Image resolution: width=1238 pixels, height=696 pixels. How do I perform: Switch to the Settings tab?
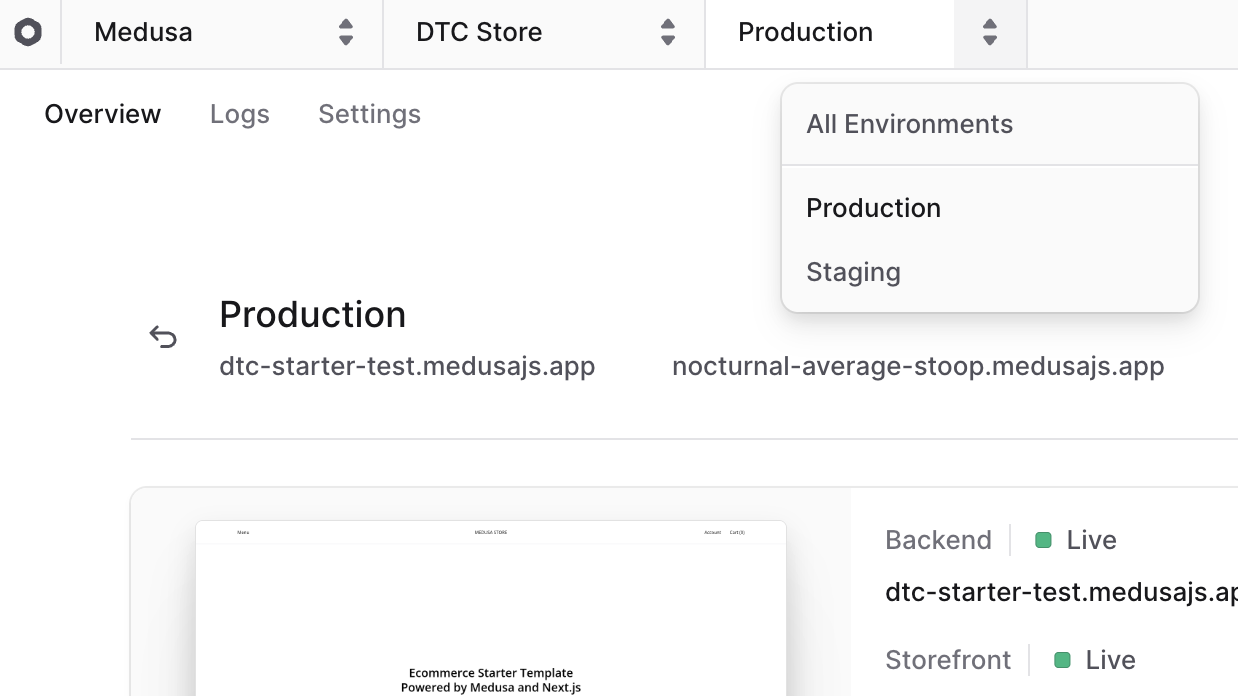tap(369, 114)
